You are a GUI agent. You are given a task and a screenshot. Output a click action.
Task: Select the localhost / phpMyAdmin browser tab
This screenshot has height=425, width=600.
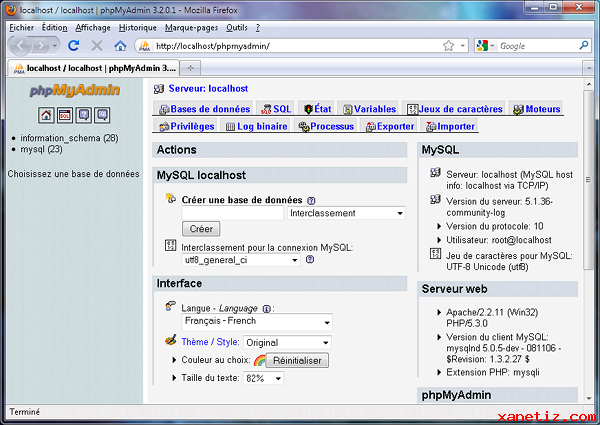tap(93, 68)
